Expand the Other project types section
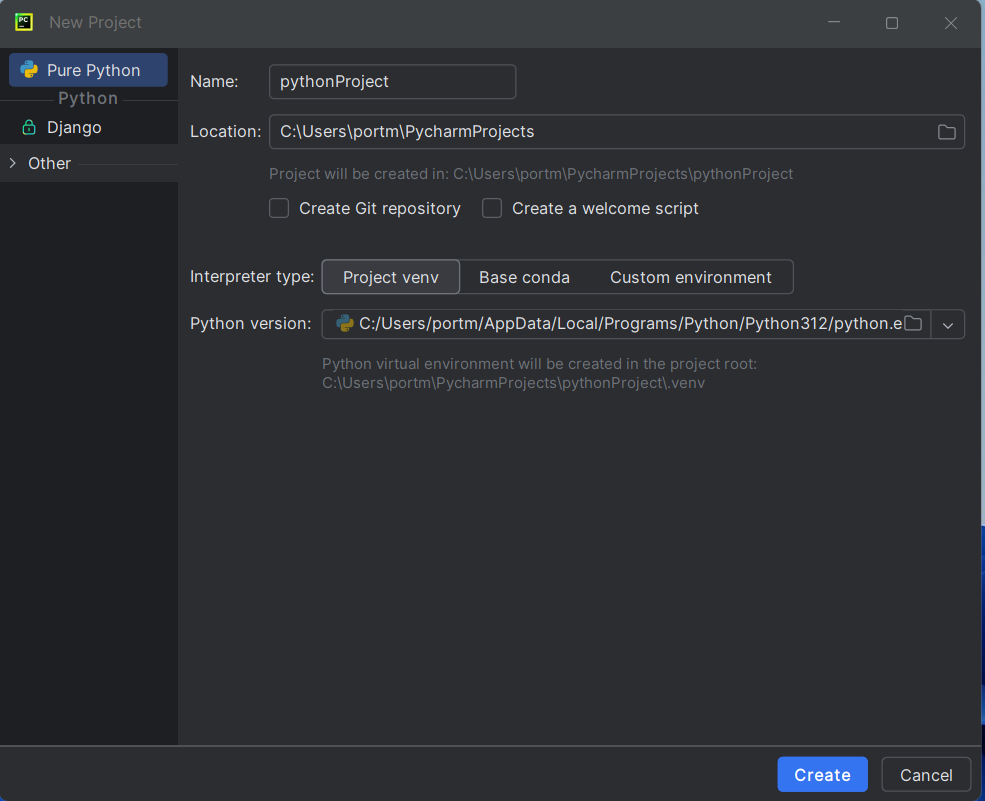 (13, 163)
